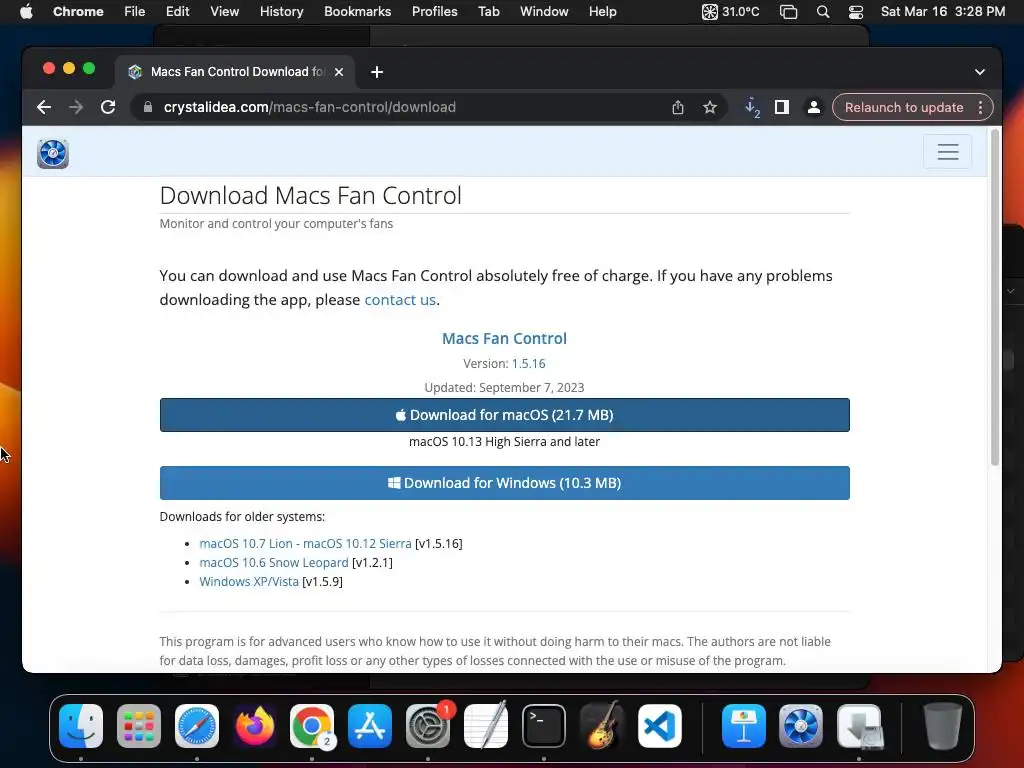Launch GarageBand from the dock
This screenshot has width=1024, height=768.
(x=601, y=726)
